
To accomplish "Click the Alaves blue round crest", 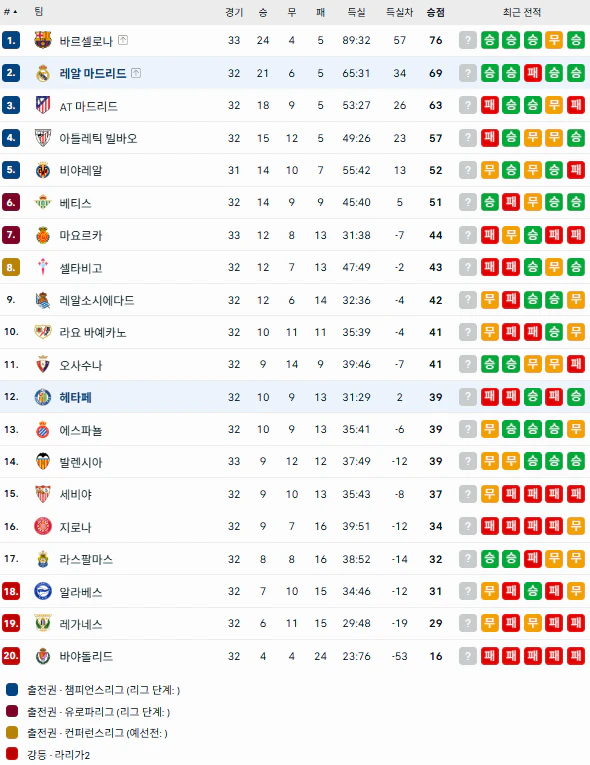I will 43,591.
